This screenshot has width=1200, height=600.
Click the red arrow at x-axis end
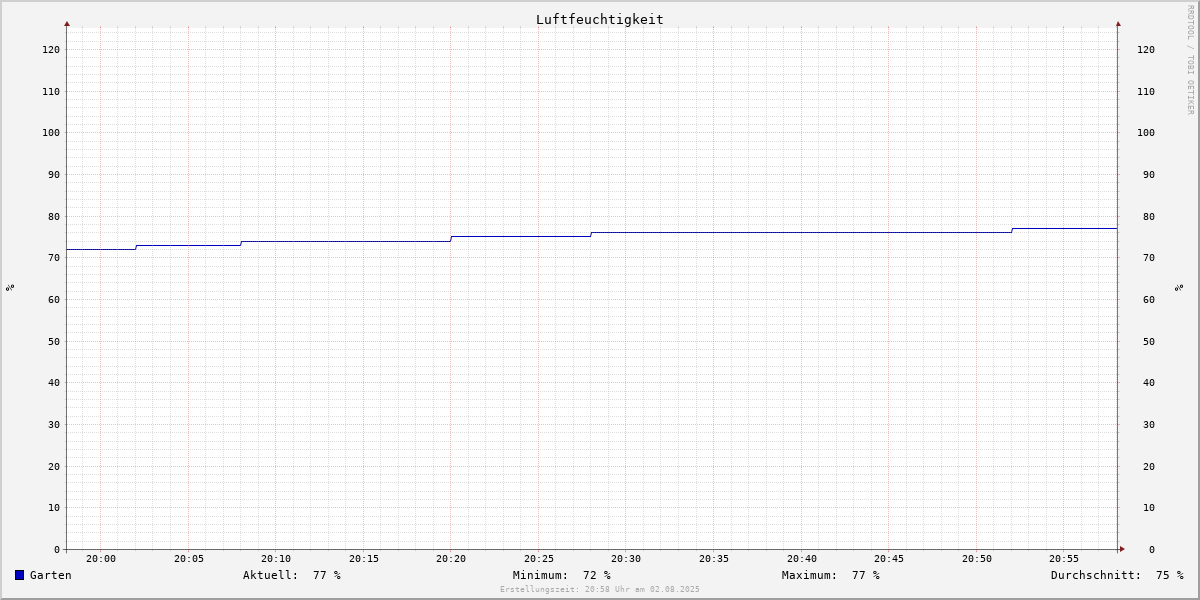tap(1122, 548)
